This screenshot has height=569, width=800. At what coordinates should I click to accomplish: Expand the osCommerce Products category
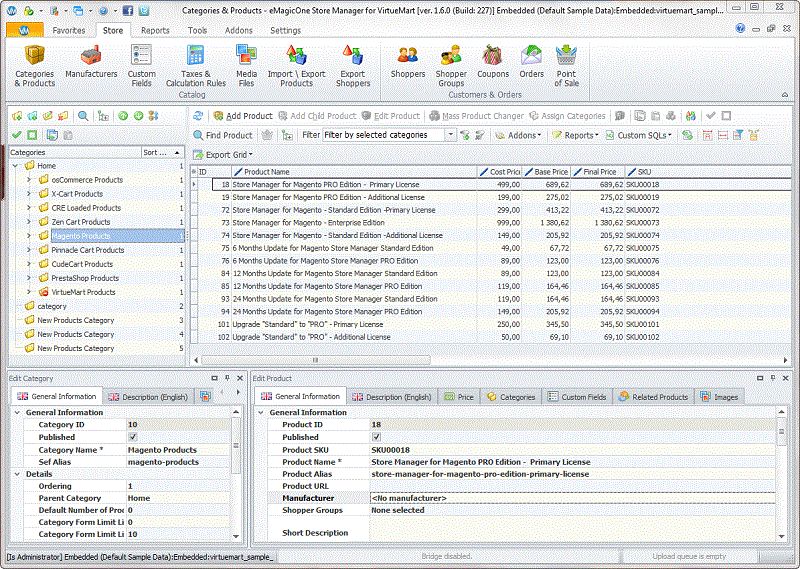[x=29, y=180]
